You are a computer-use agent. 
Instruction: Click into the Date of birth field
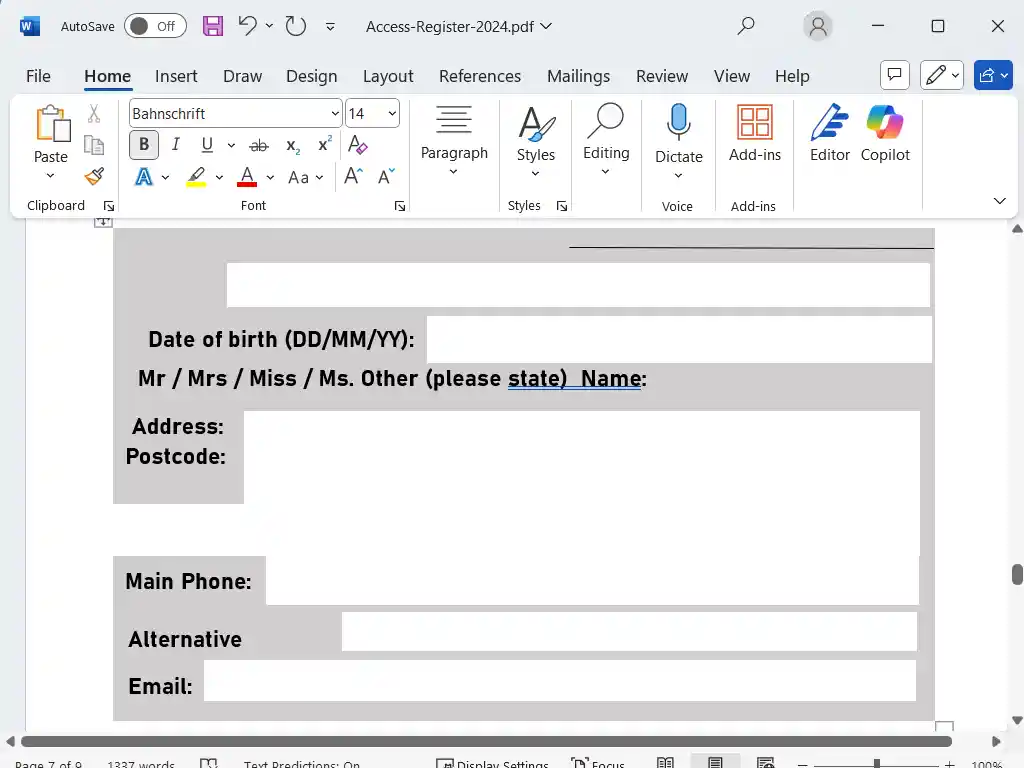(678, 340)
